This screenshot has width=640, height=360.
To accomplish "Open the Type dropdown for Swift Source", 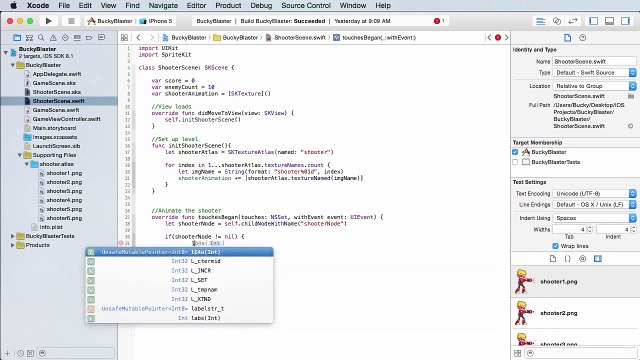I will pyautogui.click(x=594, y=73).
